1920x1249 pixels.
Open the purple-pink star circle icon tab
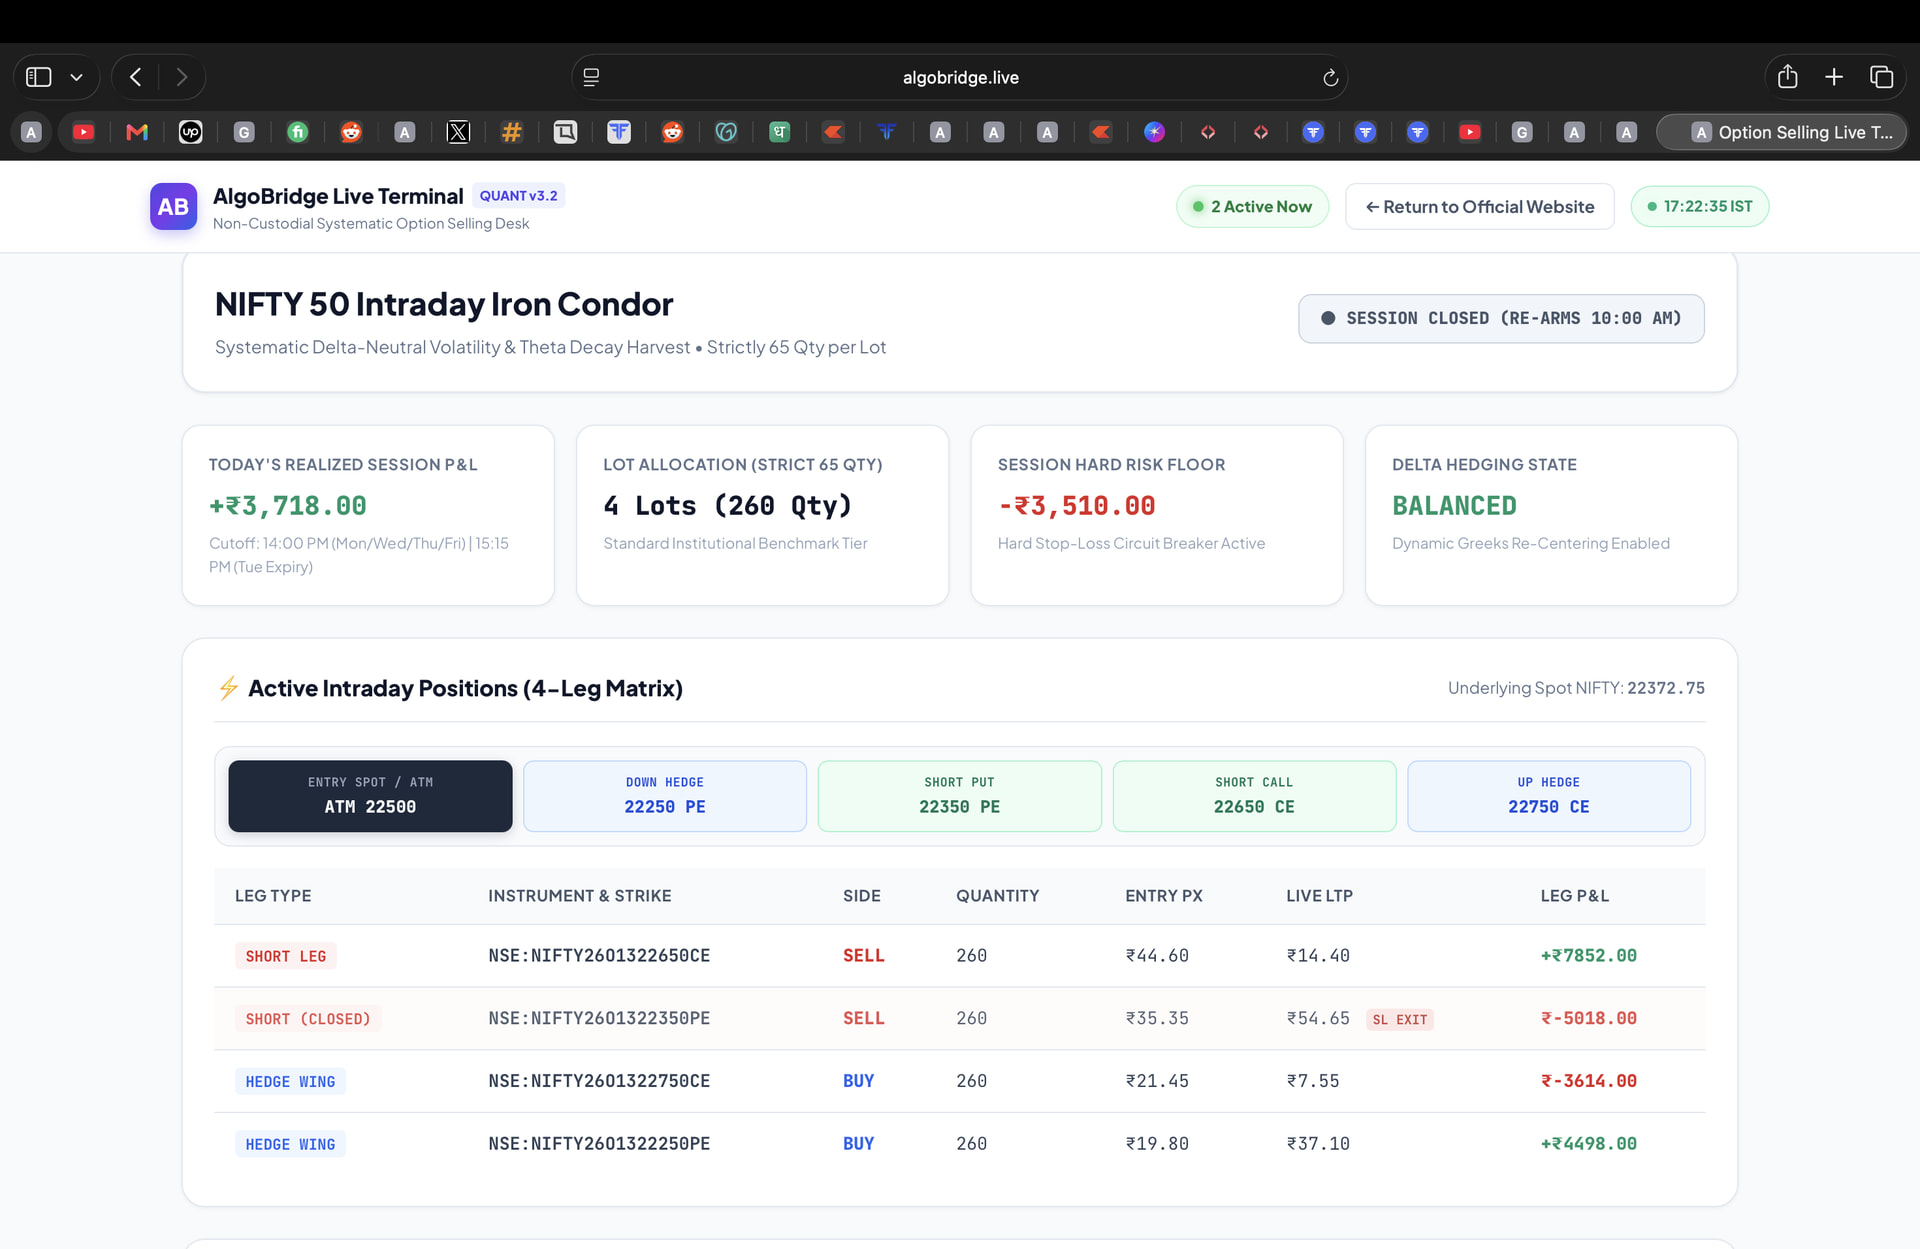point(1154,132)
